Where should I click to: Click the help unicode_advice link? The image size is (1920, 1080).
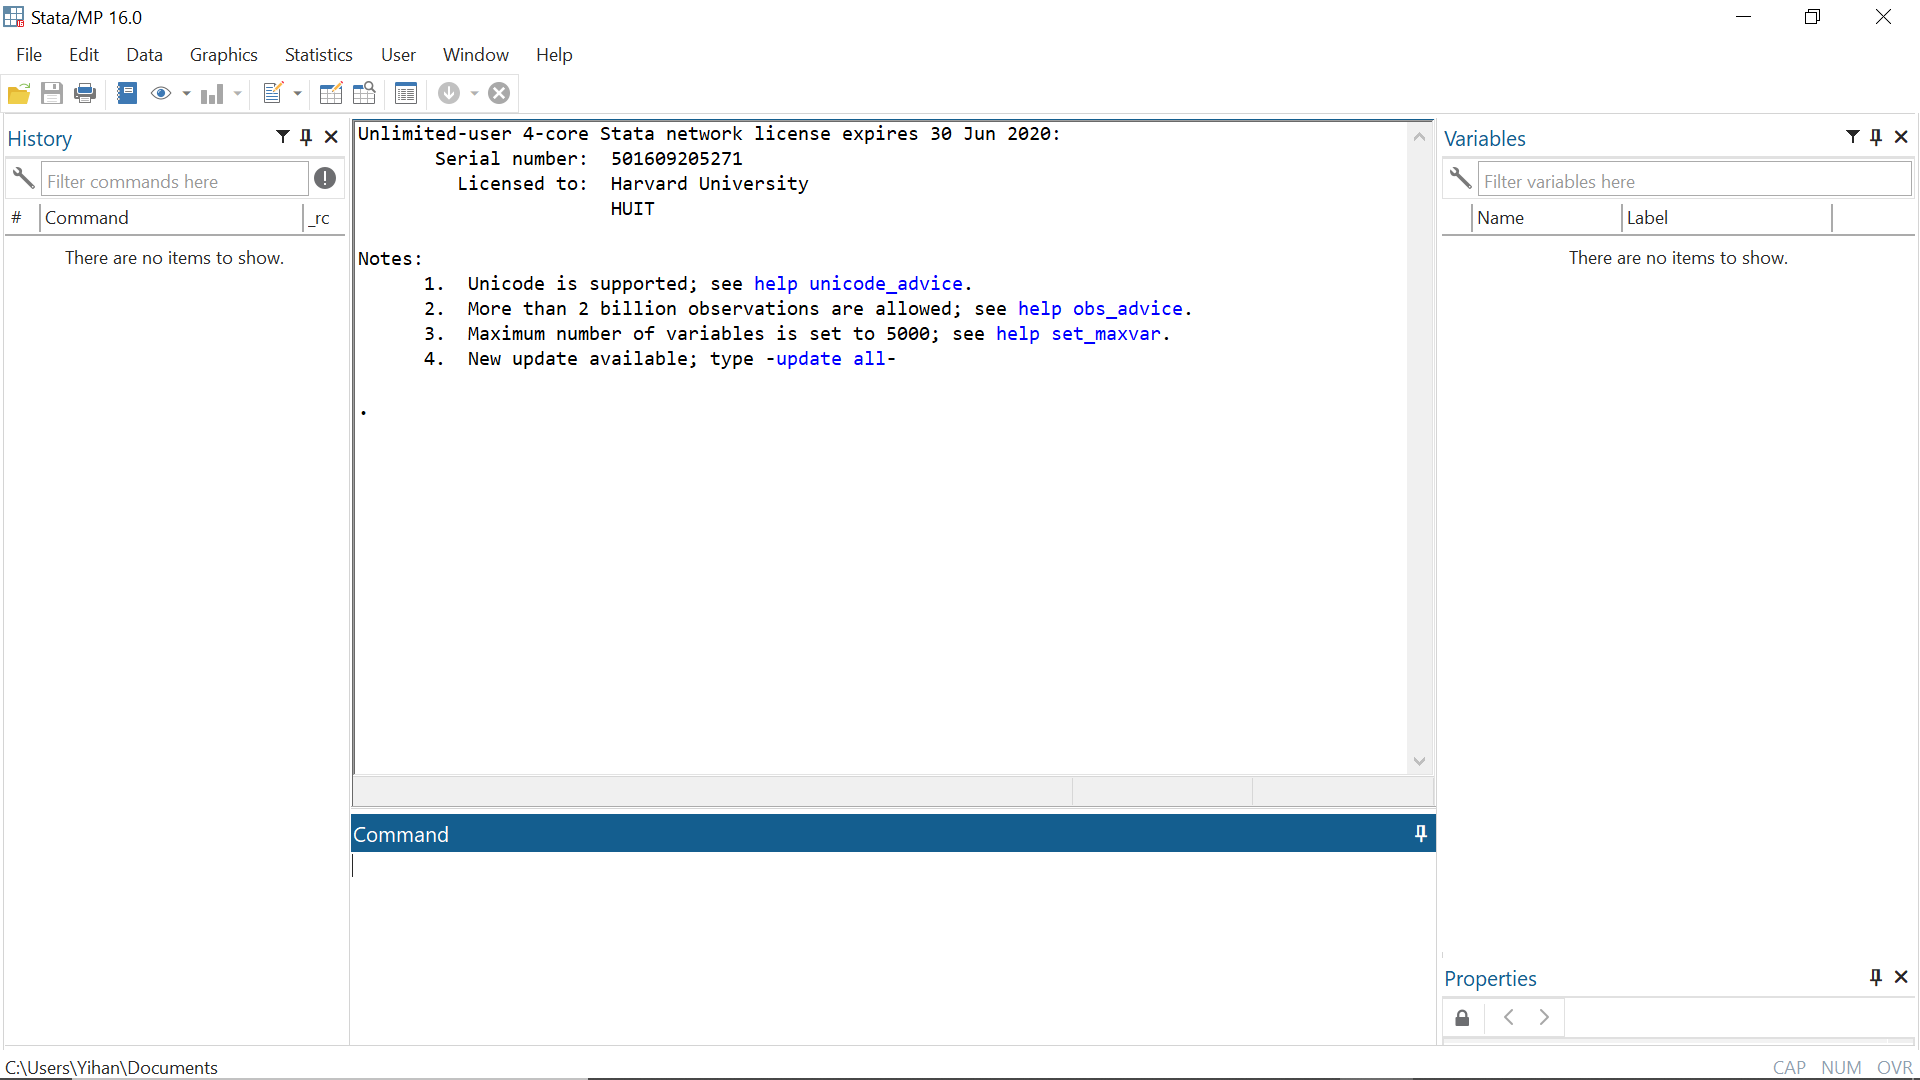[x=858, y=284]
